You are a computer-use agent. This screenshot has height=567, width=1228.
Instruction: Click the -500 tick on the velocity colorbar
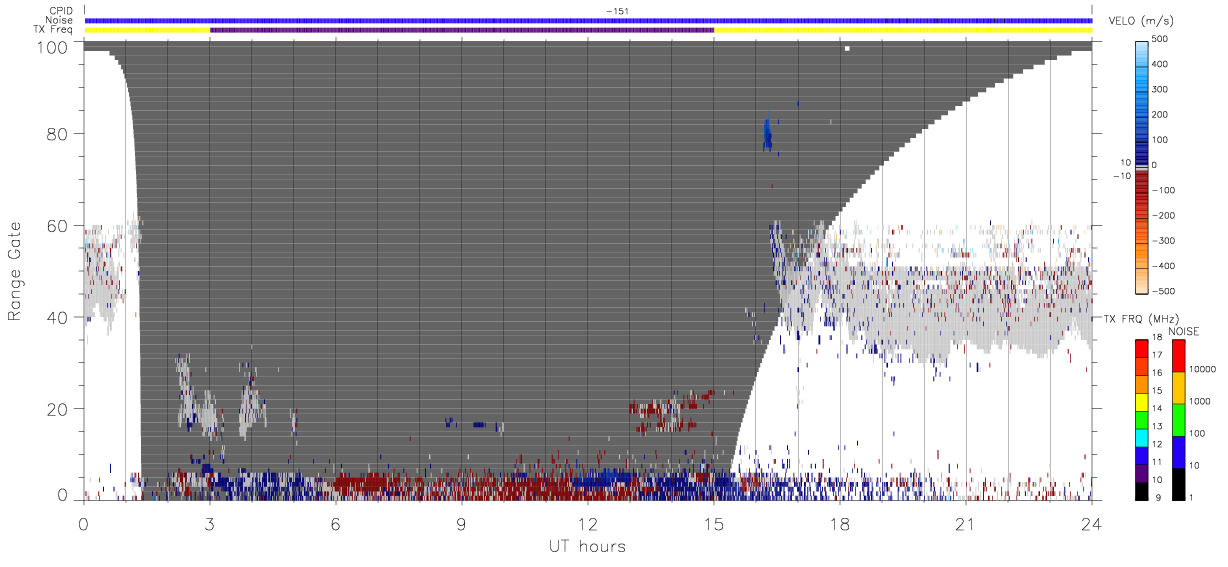(1161, 291)
